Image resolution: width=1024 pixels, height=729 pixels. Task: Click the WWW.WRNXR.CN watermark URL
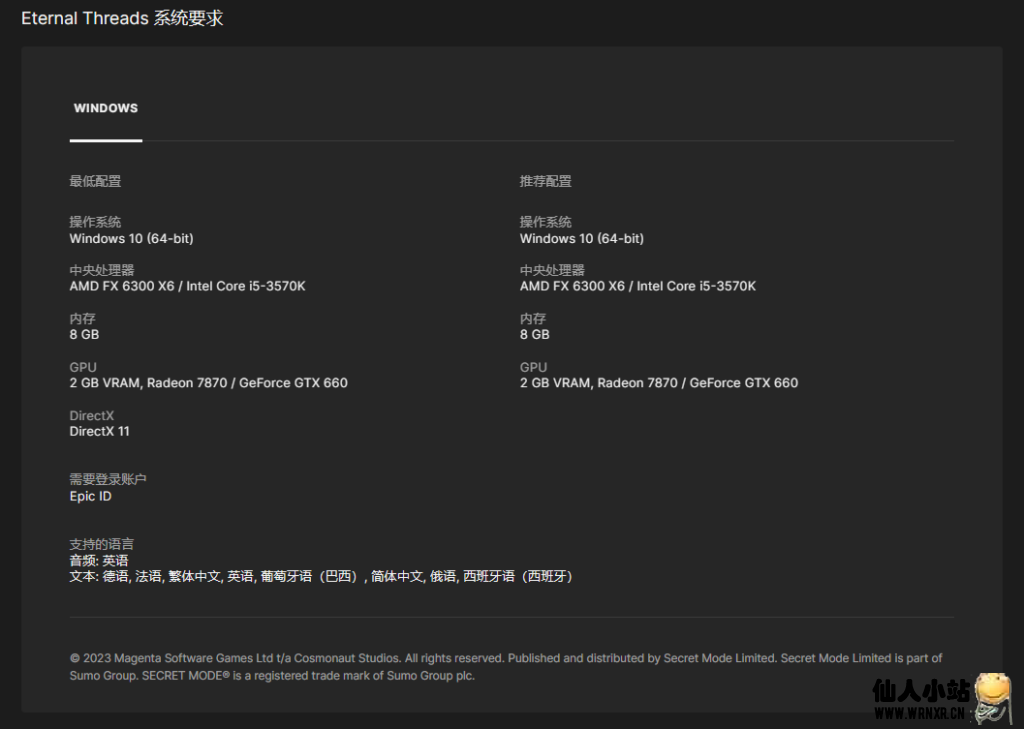919,714
